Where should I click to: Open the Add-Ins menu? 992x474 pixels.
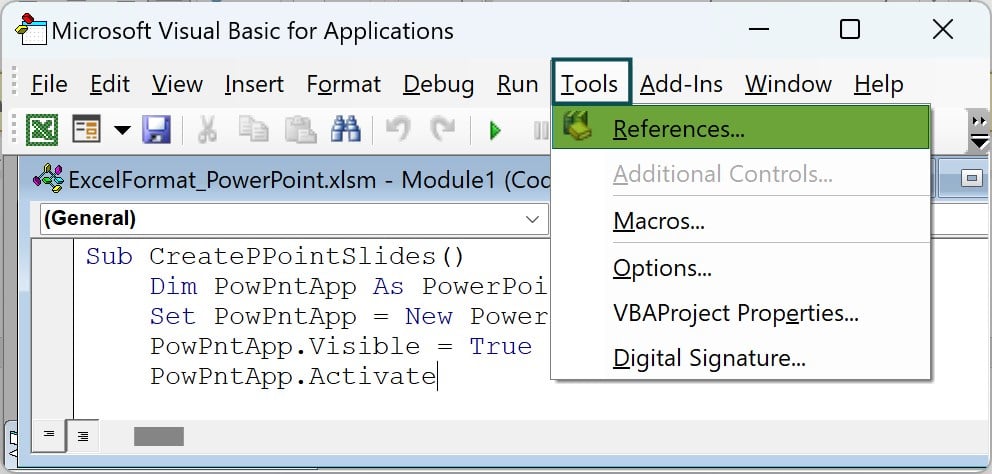pos(681,84)
